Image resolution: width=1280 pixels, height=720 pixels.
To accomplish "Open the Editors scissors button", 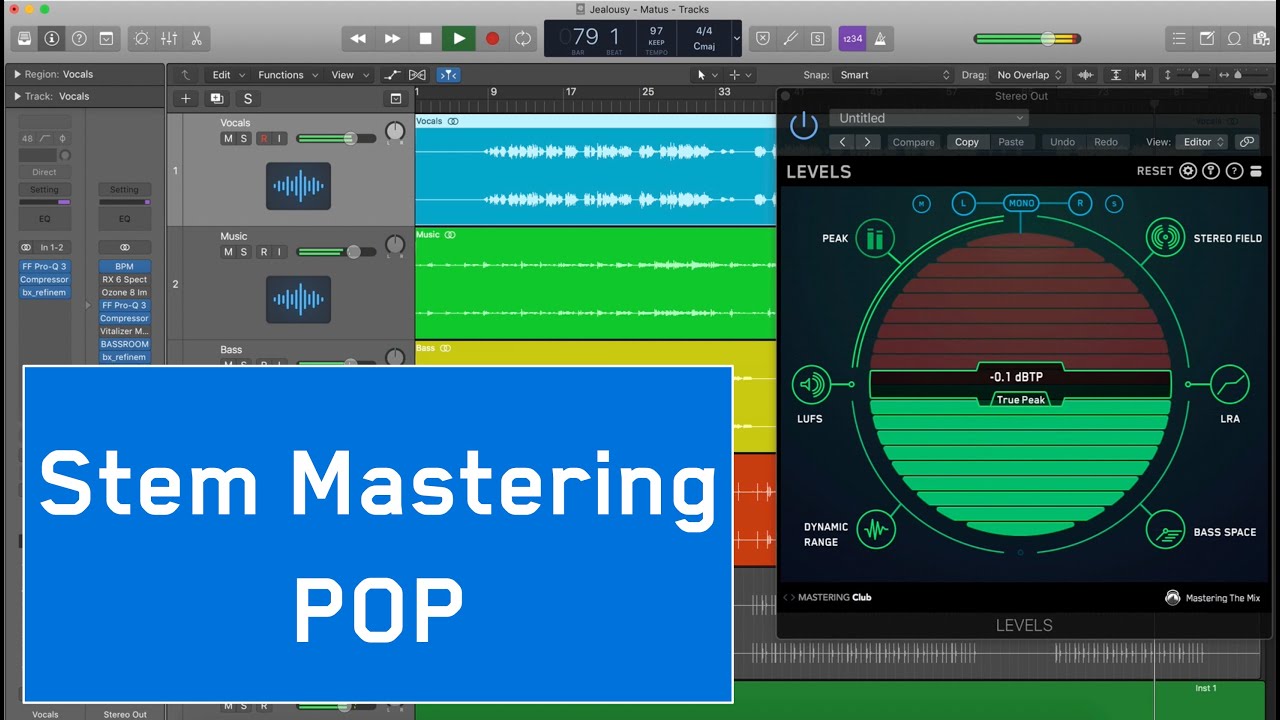I will click(196, 38).
